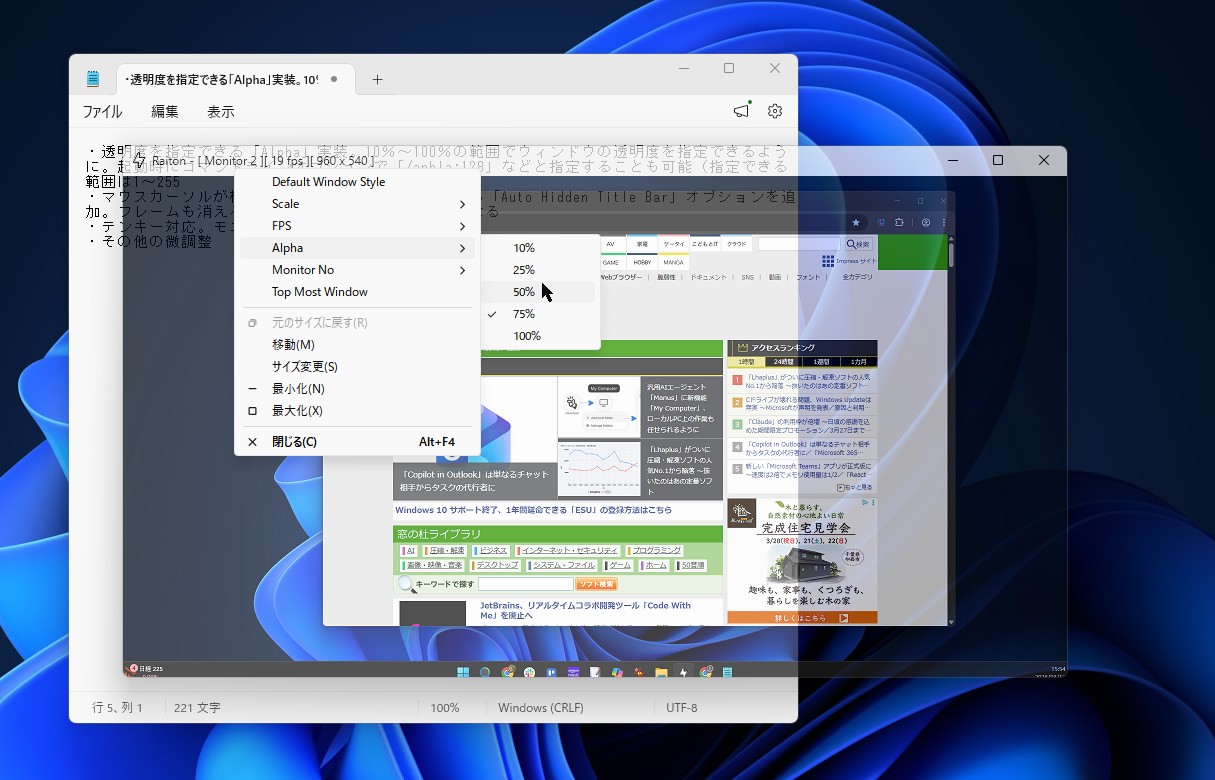Click the Impress サイト grid icon
The image size is (1215, 780).
pos(828,261)
